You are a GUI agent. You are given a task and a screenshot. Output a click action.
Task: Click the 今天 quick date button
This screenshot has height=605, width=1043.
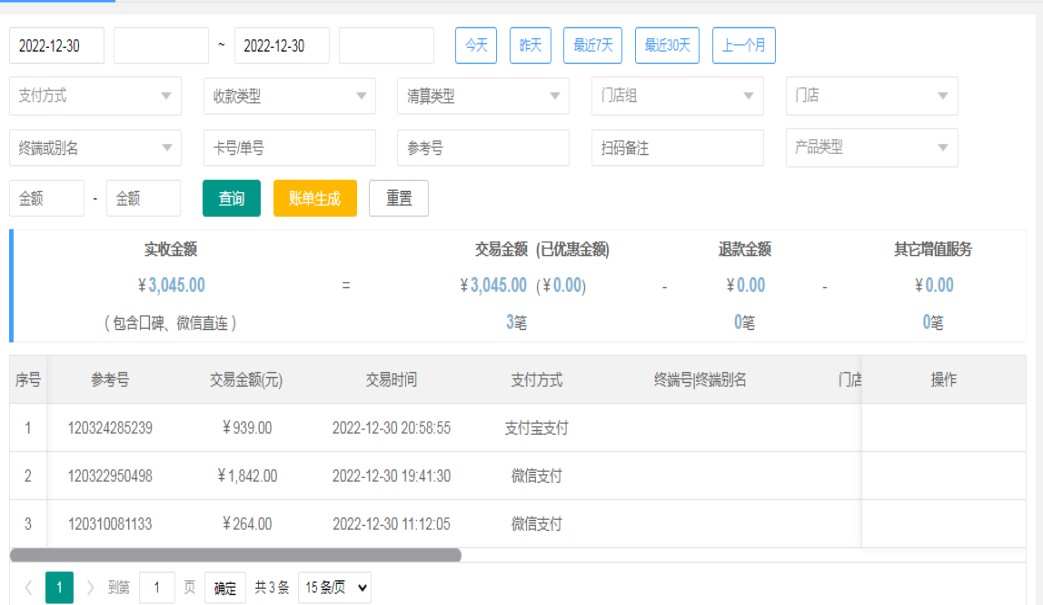click(x=477, y=45)
